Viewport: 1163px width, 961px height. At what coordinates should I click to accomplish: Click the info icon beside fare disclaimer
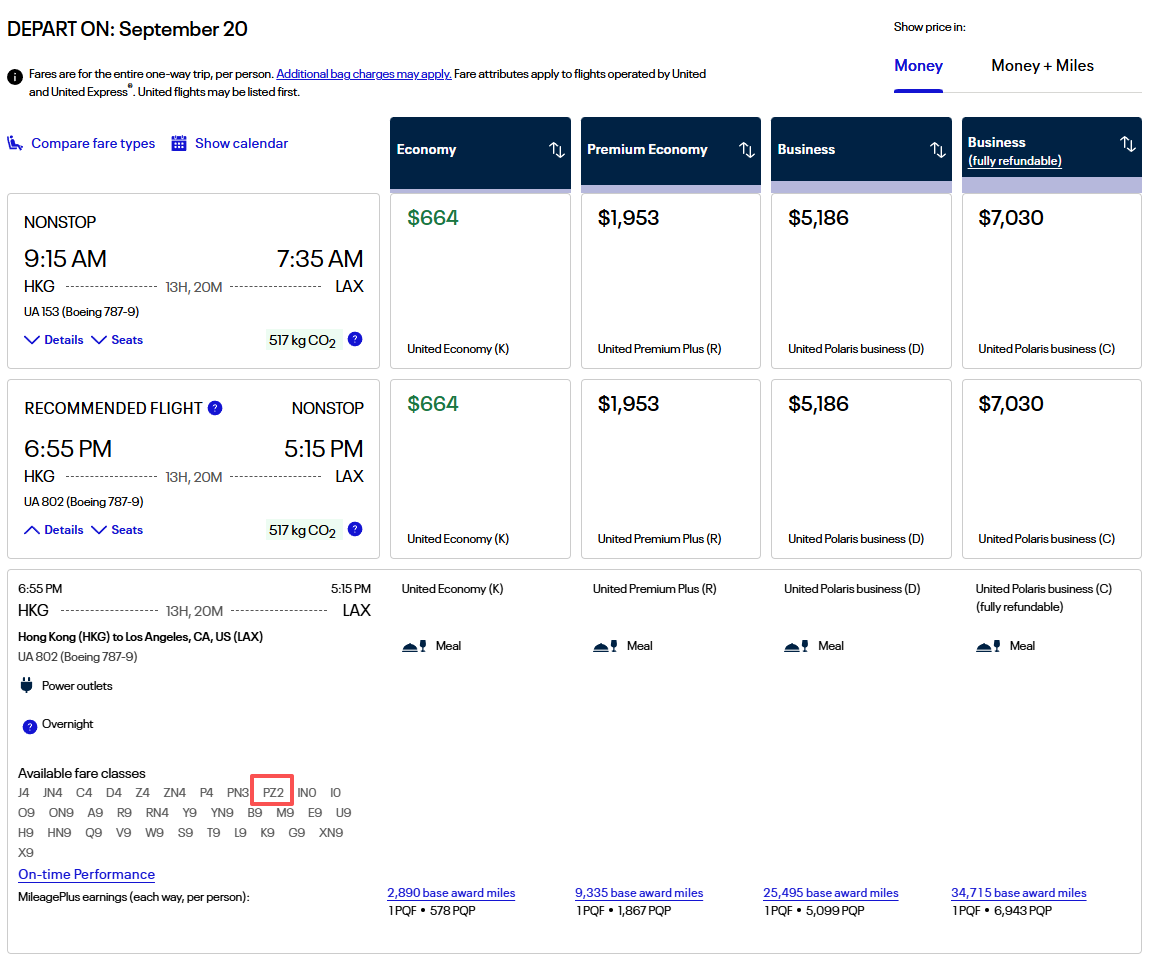point(15,76)
